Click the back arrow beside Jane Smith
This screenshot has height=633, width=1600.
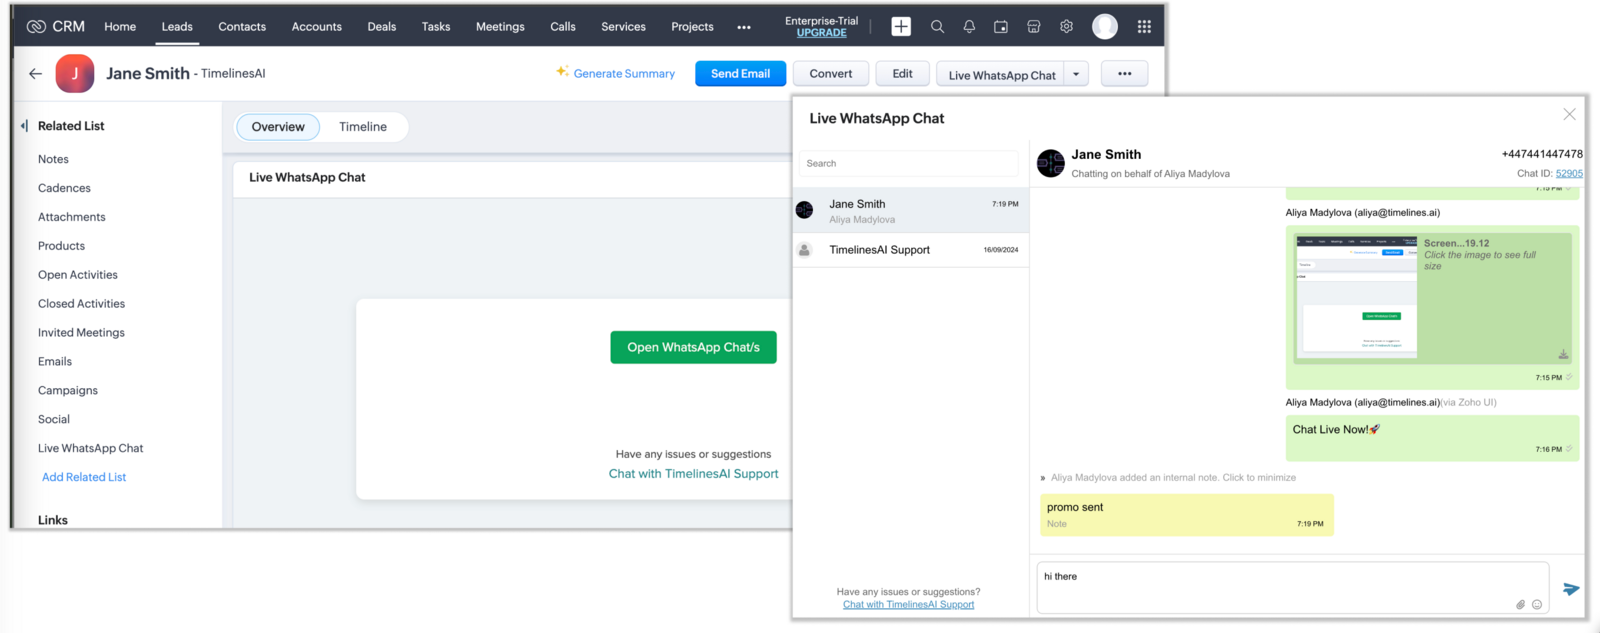35,73
